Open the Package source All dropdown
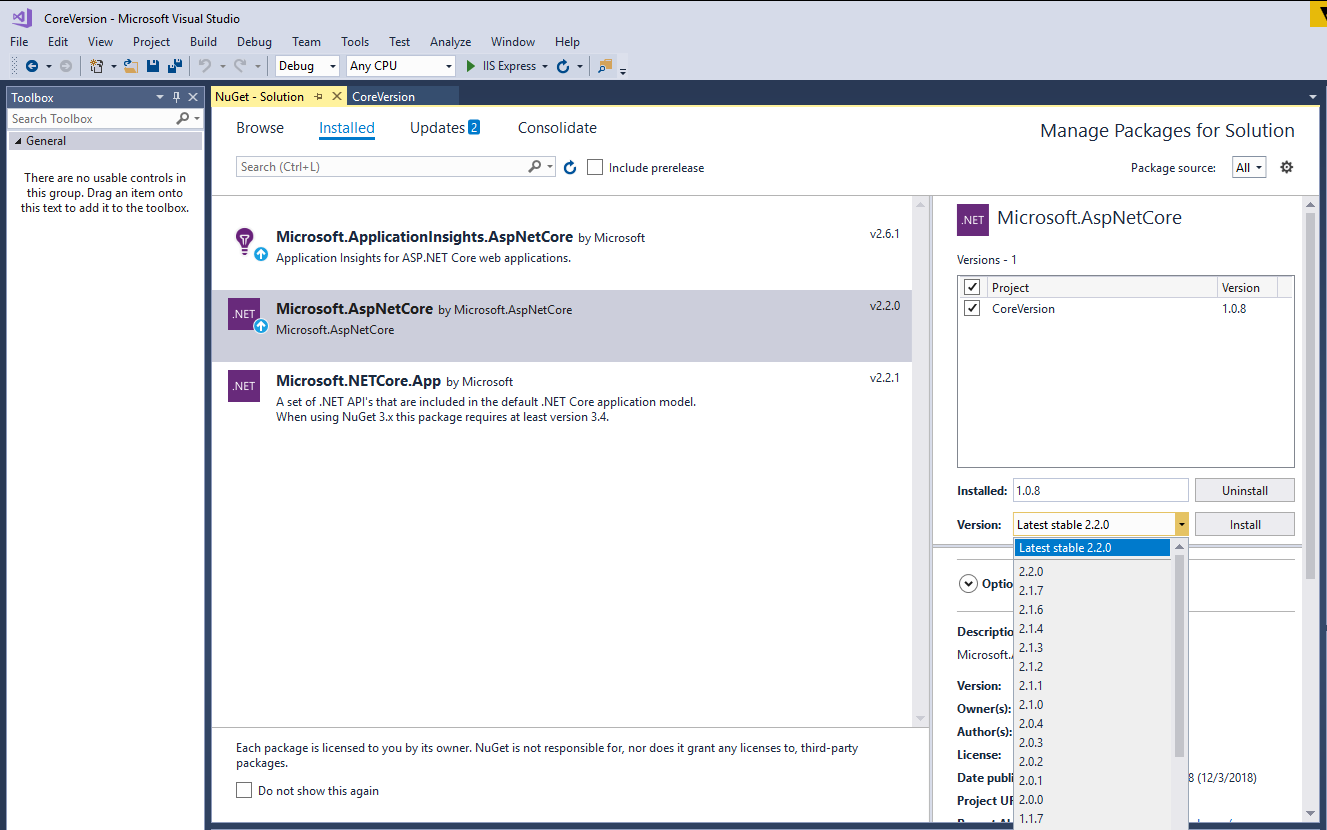1327x830 pixels. pos(1248,167)
